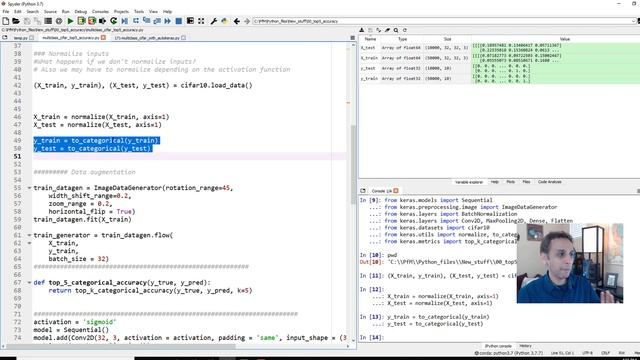Collapse the train_datagen block at line 55
Screen dimensions: 640x360
29,188
